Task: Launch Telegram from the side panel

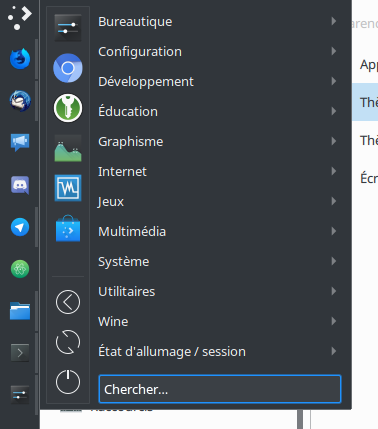Action: pos(20,227)
